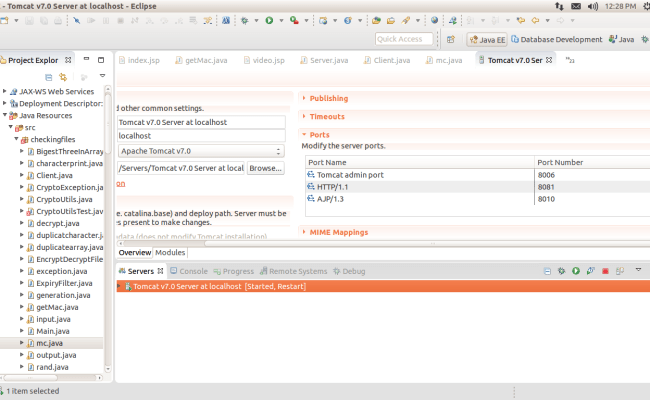The image size is (650, 400).
Task: Click the network indicator in system tray
Action: pos(559,6)
